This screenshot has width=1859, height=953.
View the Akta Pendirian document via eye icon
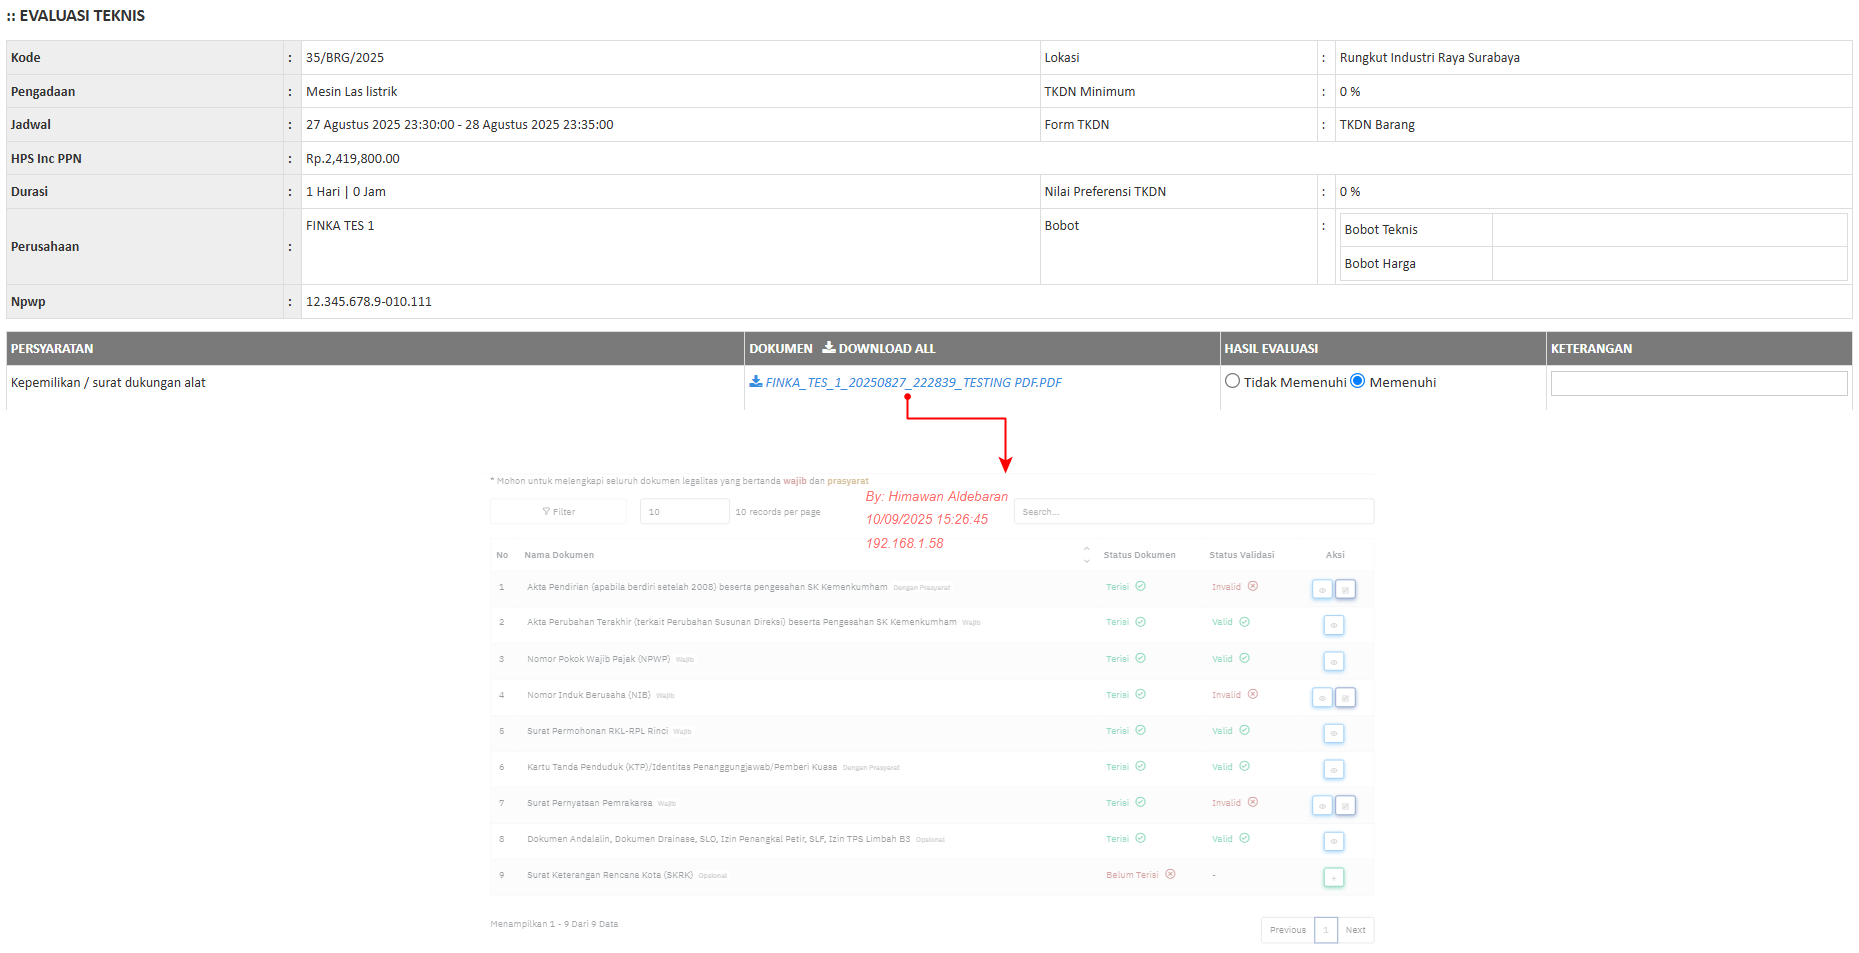click(x=1322, y=590)
